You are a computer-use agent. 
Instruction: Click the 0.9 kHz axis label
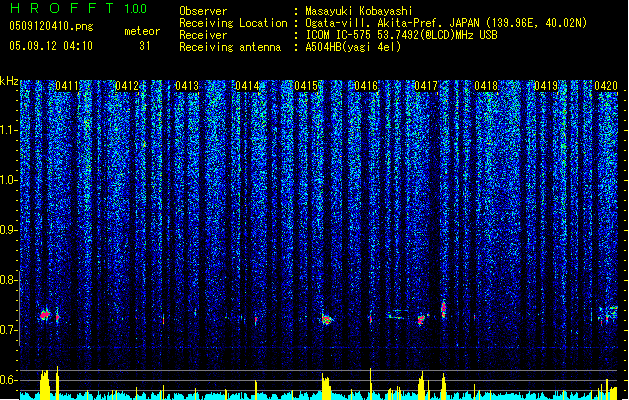(9, 230)
